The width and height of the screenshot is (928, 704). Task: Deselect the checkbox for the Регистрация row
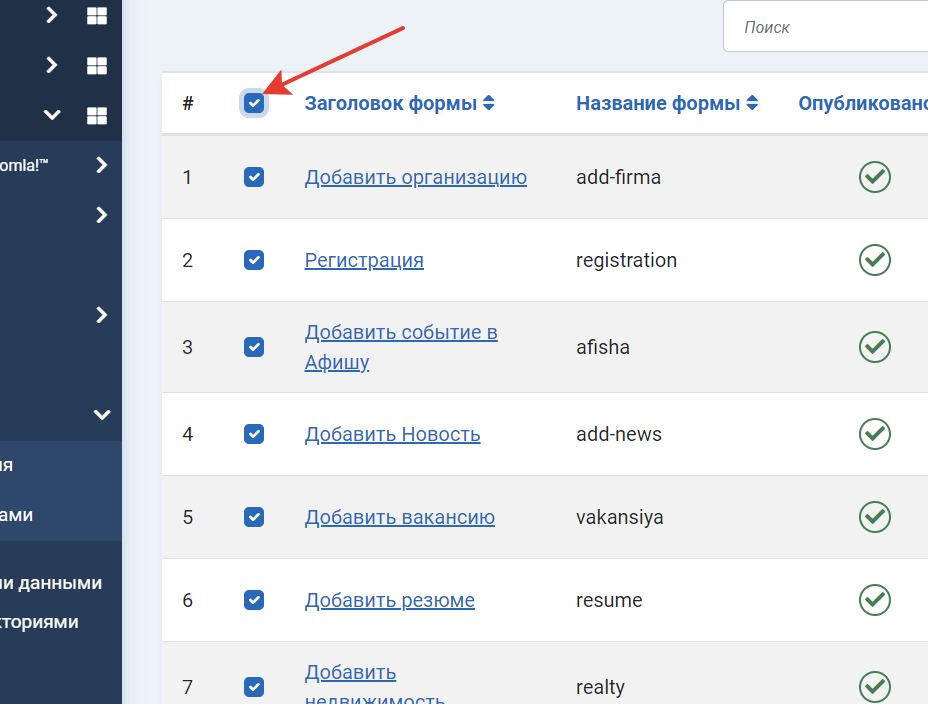tap(254, 260)
